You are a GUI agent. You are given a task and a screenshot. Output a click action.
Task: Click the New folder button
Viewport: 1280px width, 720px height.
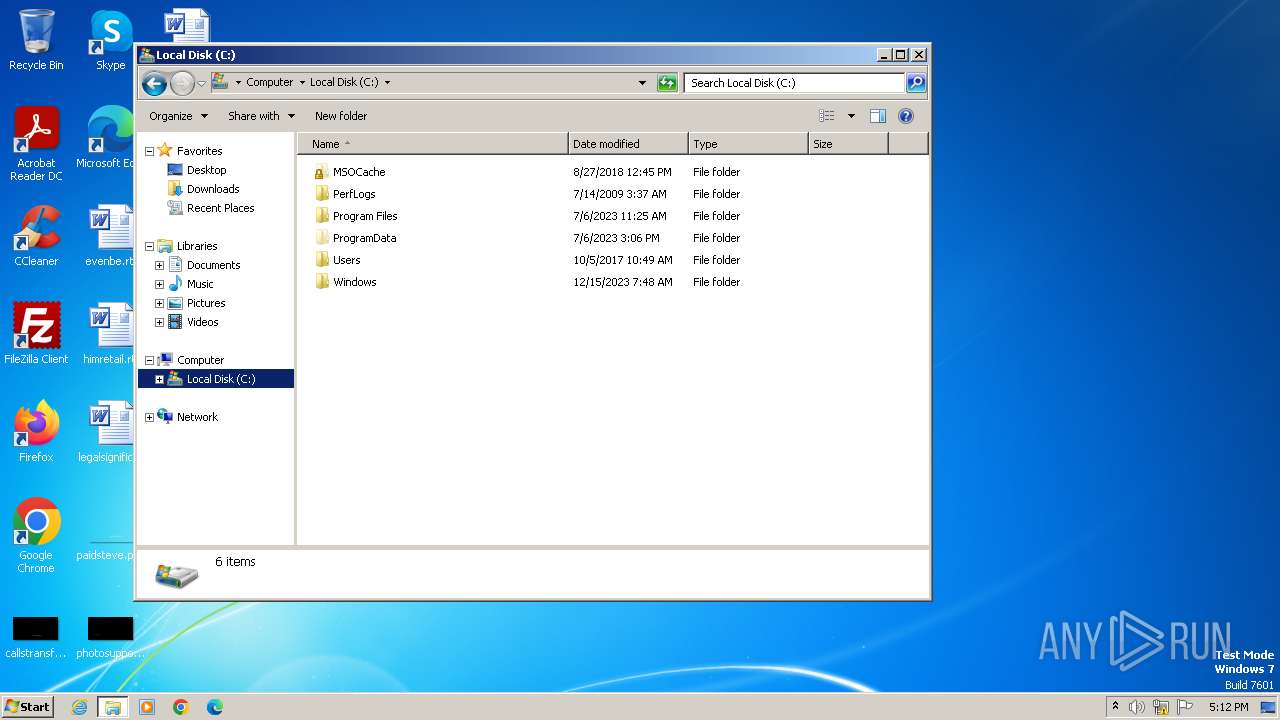point(341,116)
